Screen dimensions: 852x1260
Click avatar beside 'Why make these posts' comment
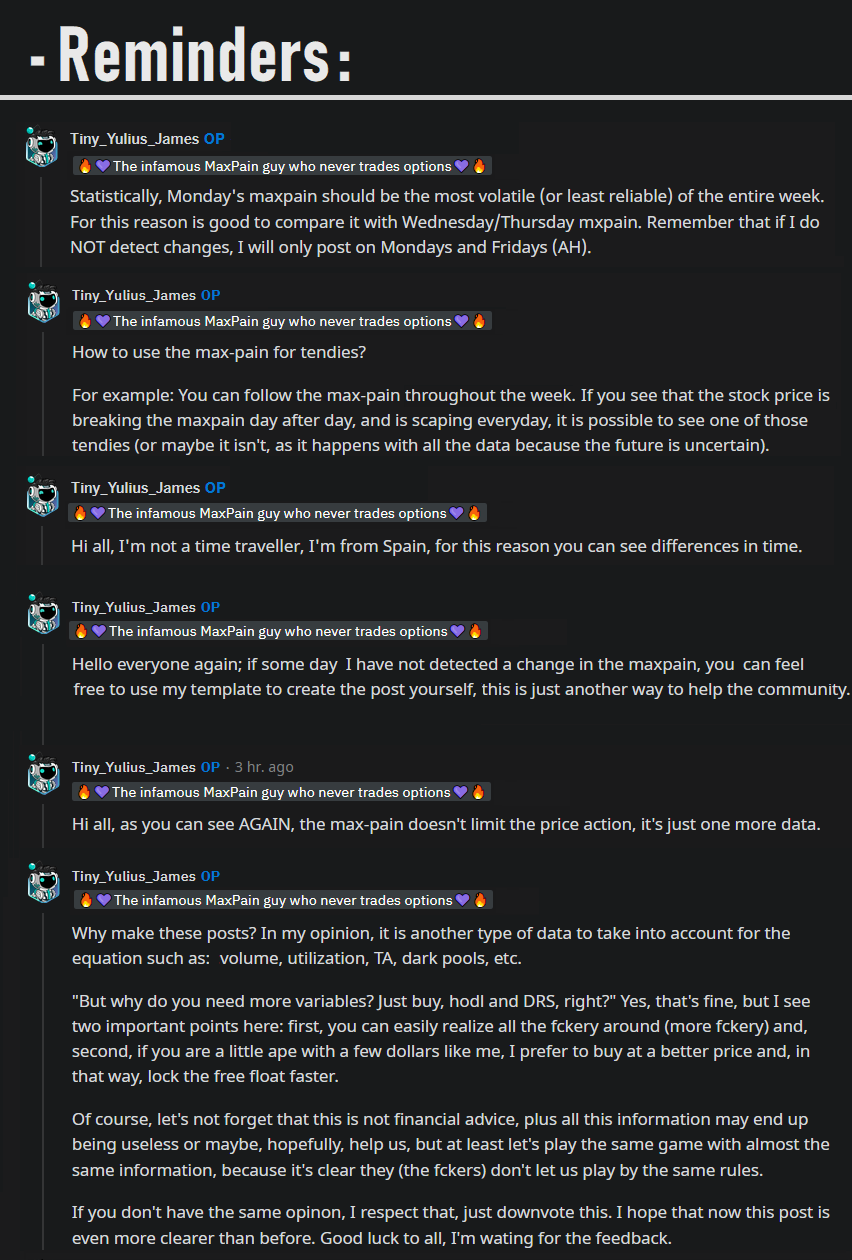coord(42,884)
